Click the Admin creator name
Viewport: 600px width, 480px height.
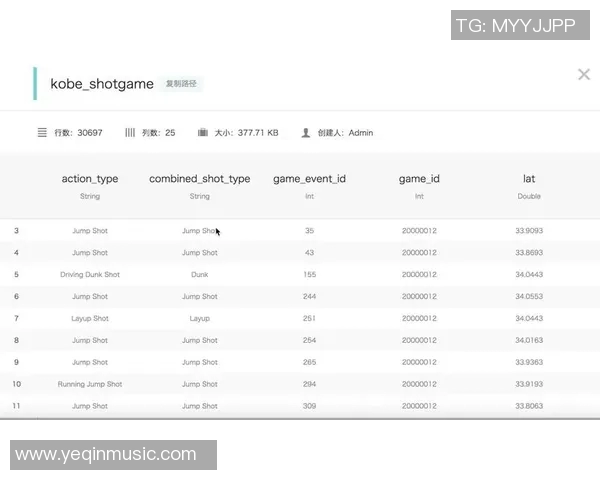click(360, 132)
